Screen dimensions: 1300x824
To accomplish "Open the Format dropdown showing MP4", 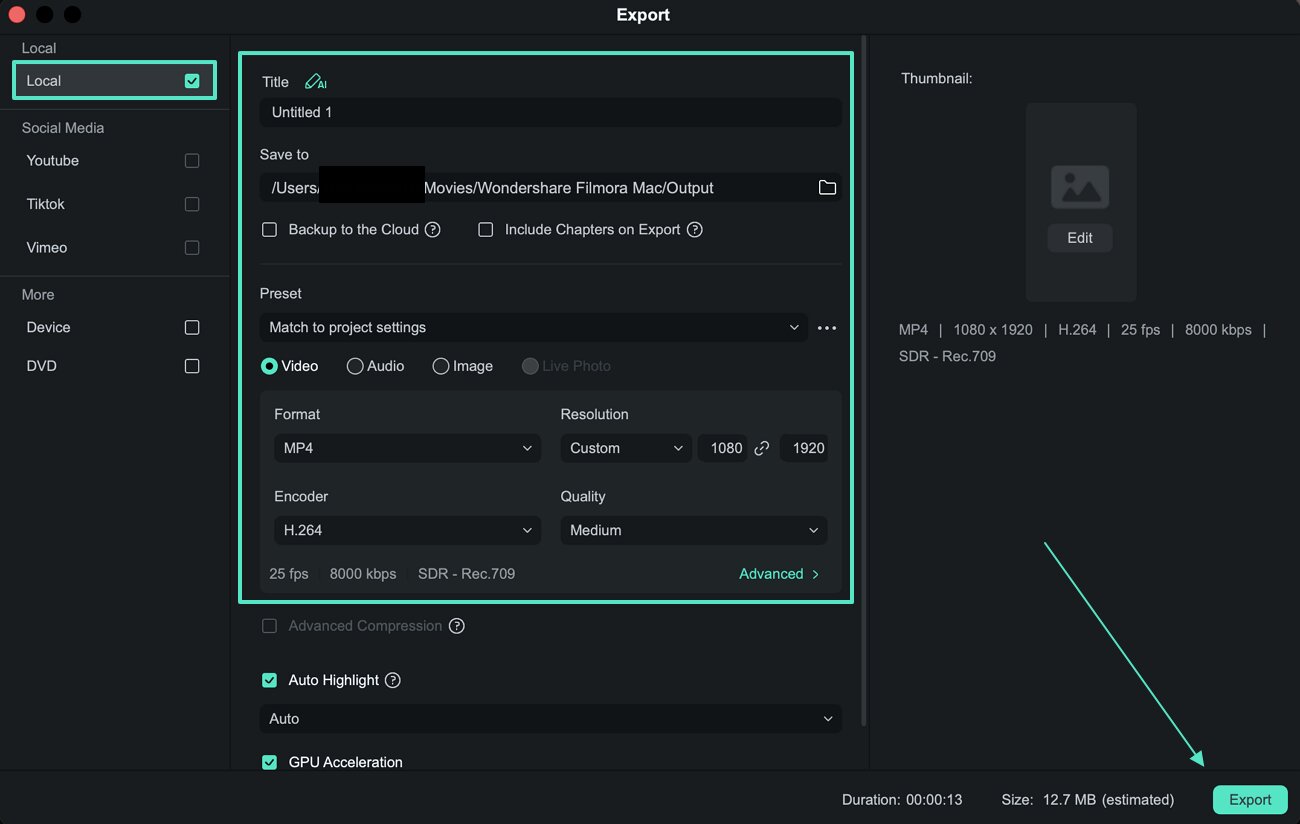I will (407, 448).
